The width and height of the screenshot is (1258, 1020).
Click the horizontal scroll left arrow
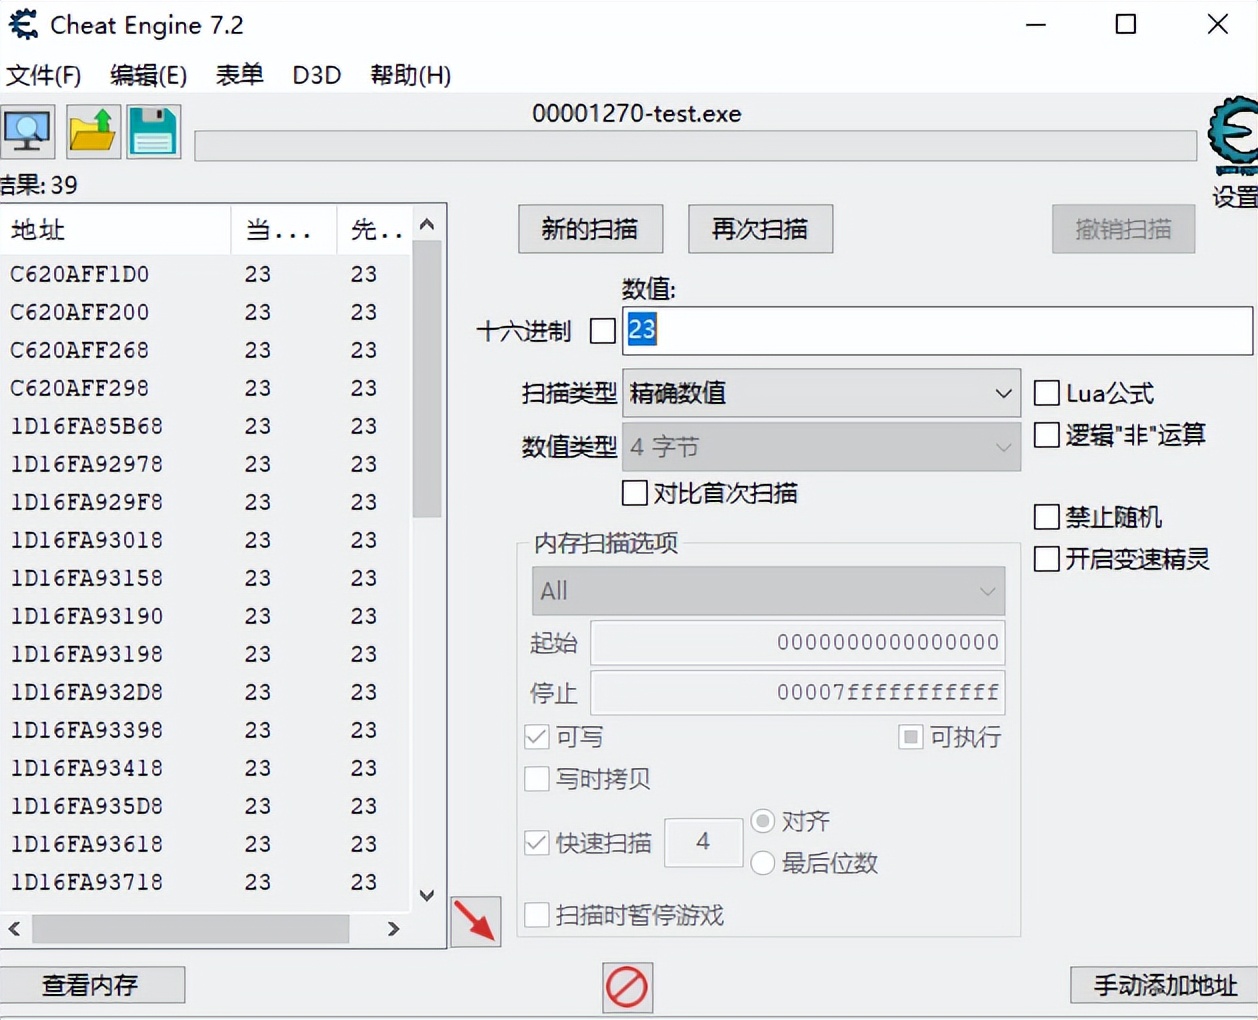click(14, 929)
